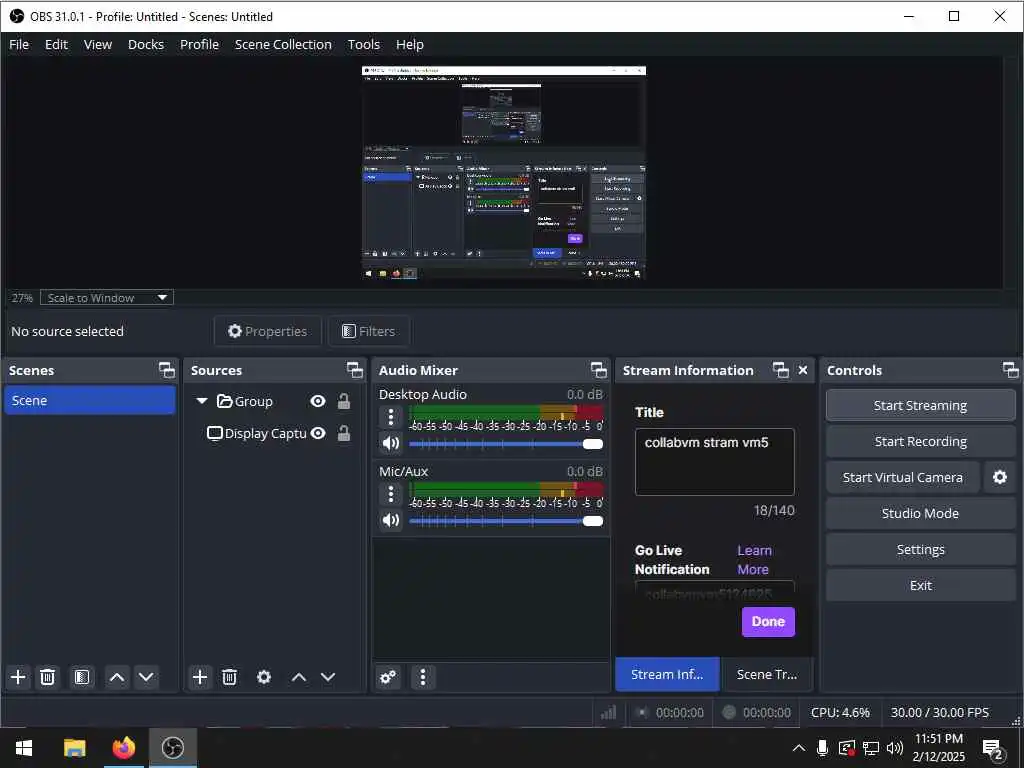Toggle Studio Mode

coord(920,513)
